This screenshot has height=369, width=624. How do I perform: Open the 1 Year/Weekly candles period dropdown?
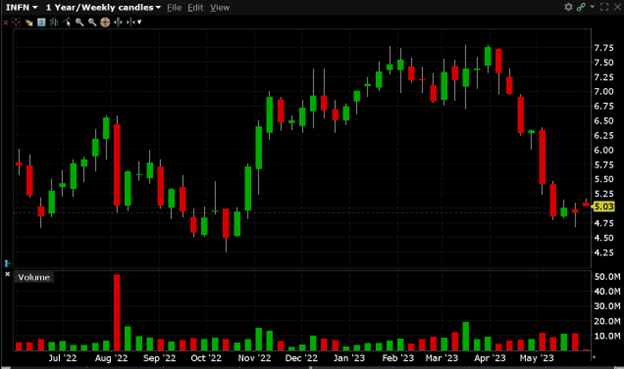(x=103, y=8)
